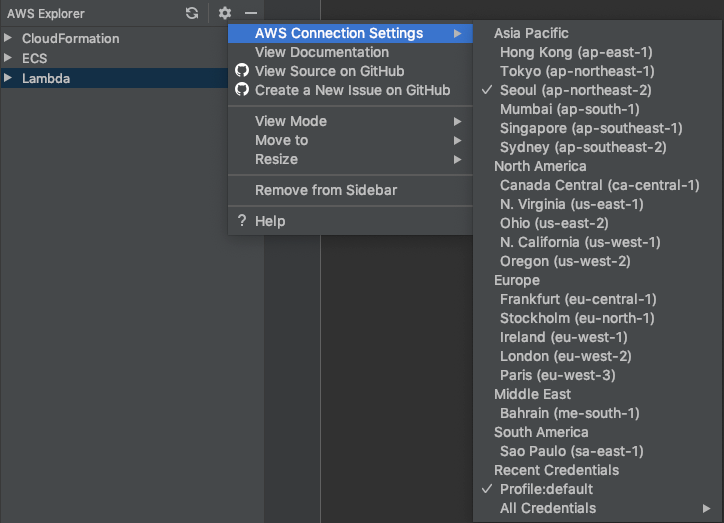Choose Resize menu entry
724x523 pixels.
[x=350, y=159]
